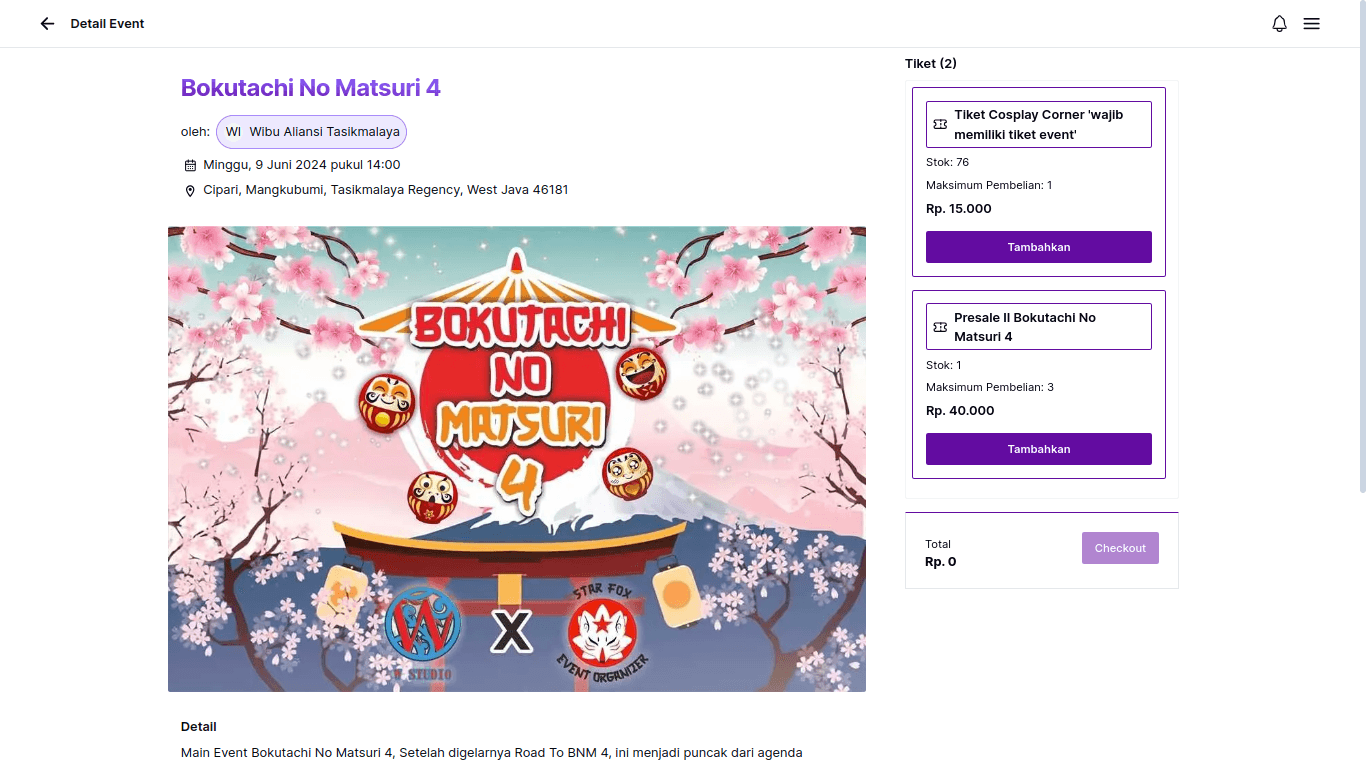Open the hamburger menu

pos(1311,24)
